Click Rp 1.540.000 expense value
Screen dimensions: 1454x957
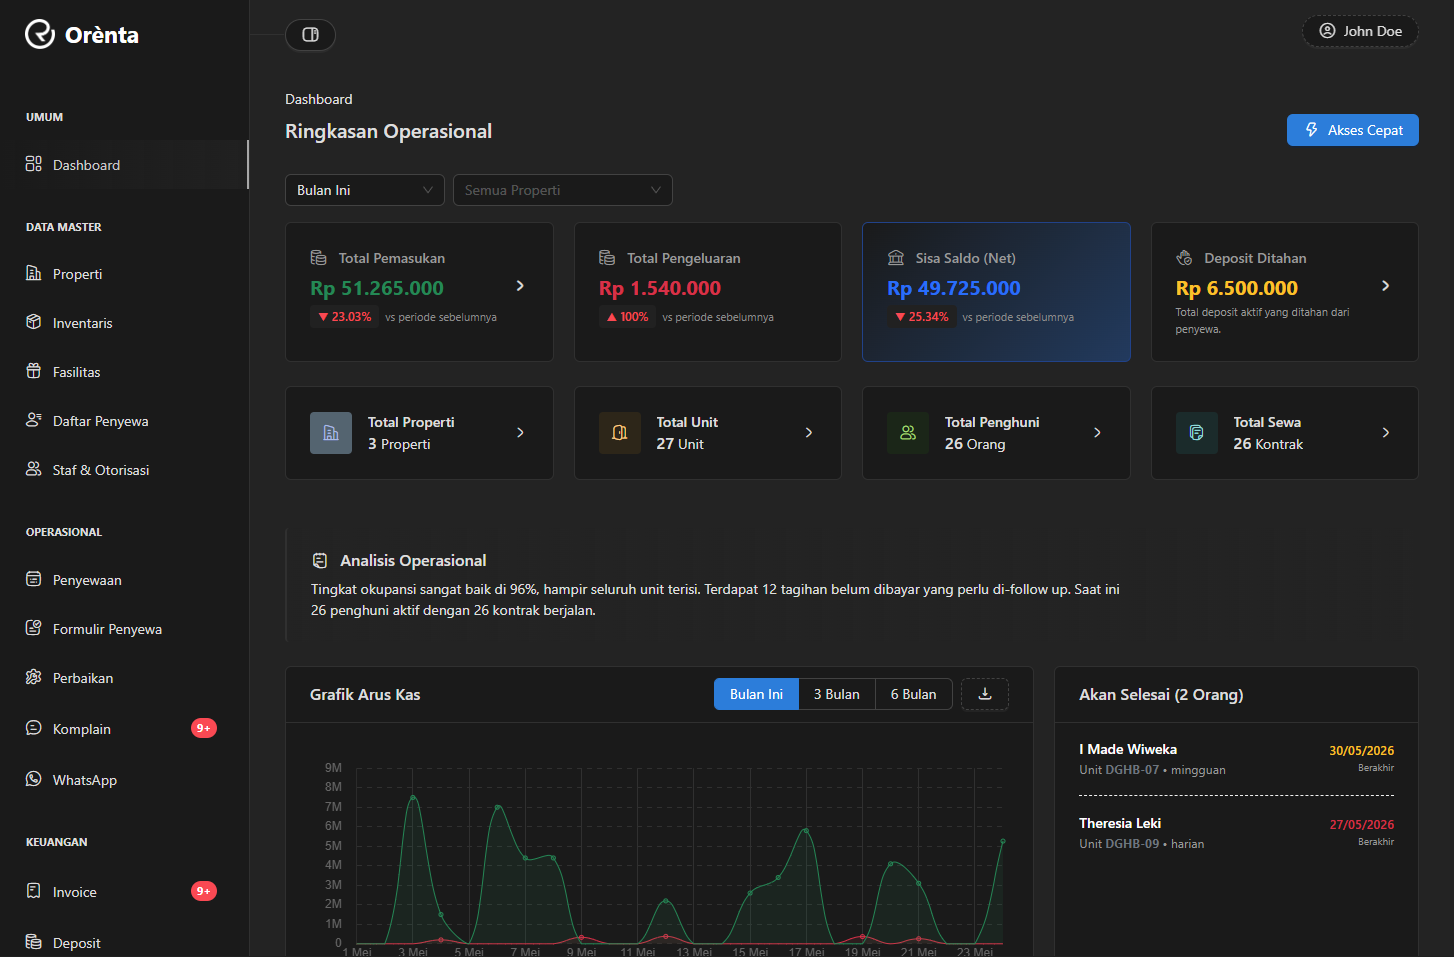coord(660,288)
